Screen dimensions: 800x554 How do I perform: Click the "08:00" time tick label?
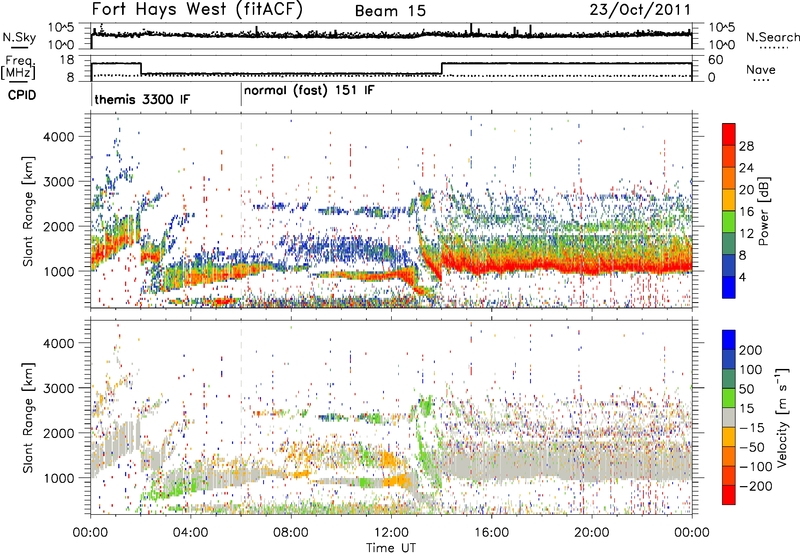(291, 533)
